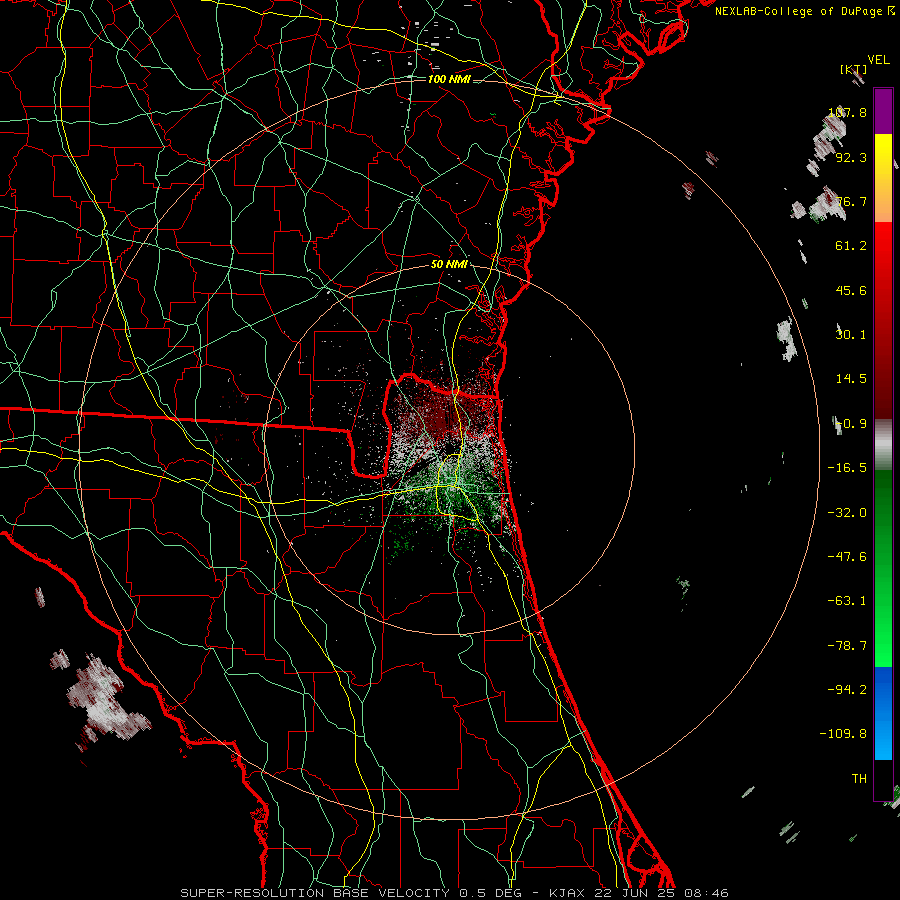The width and height of the screenshot is (900, 900).
Task: Select the 50 NMI range ring label
Action: click(449, 265)
